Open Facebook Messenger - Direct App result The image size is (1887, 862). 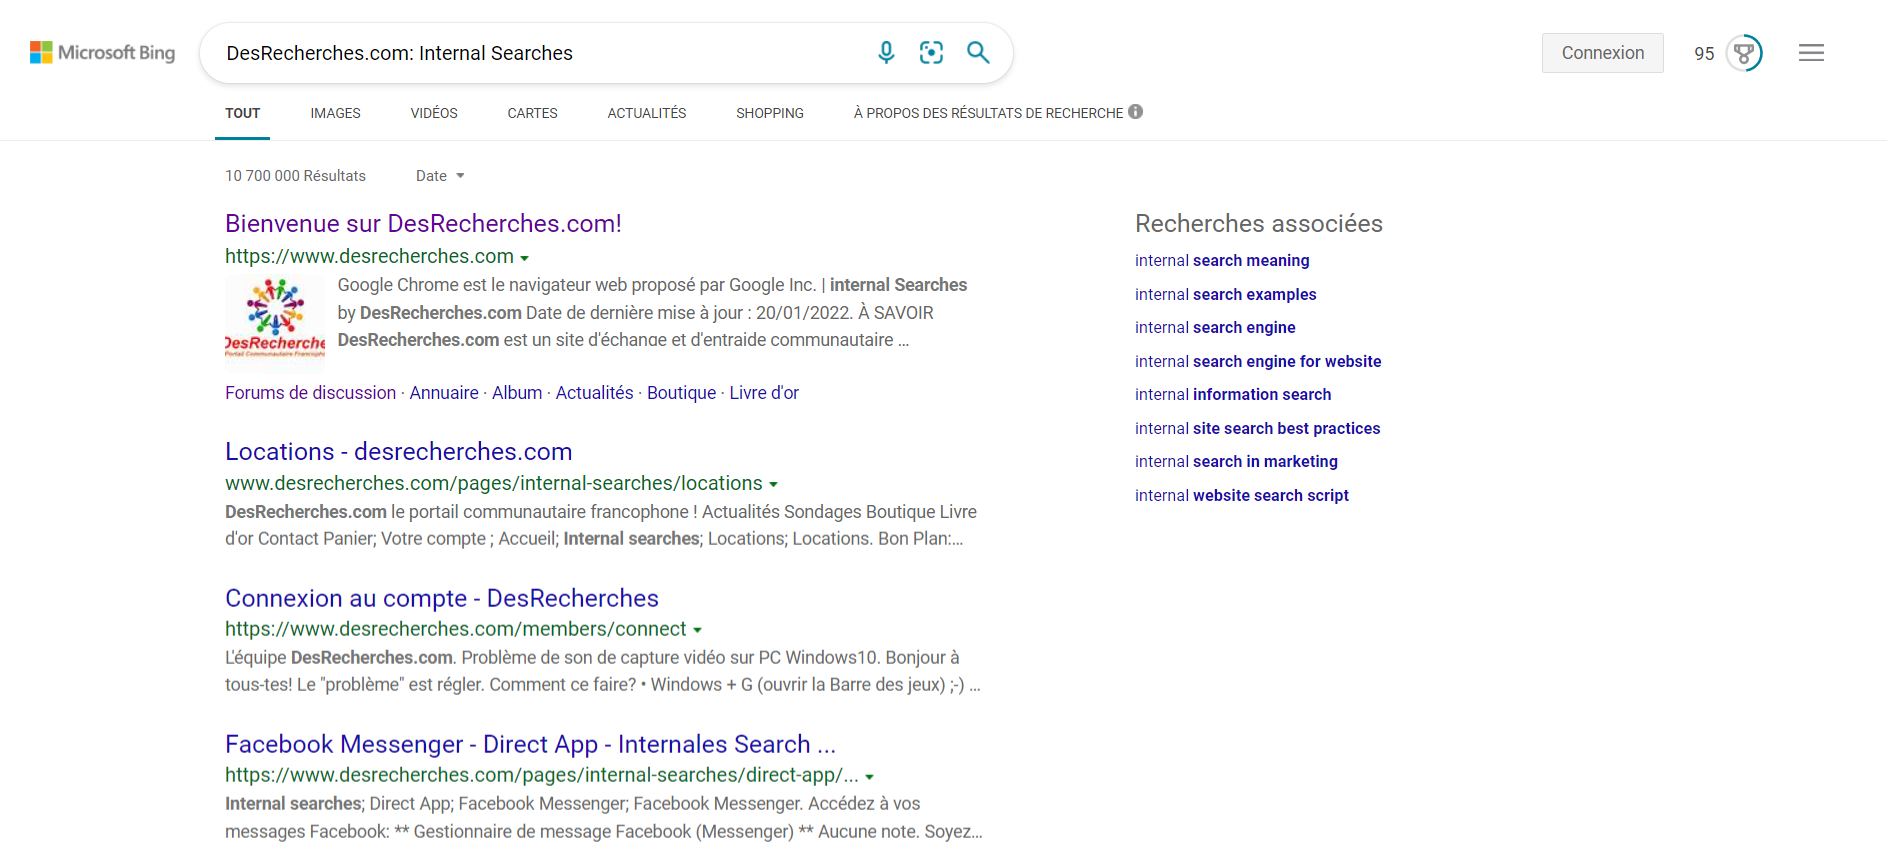pyautogui.click(x=530, y=744)
